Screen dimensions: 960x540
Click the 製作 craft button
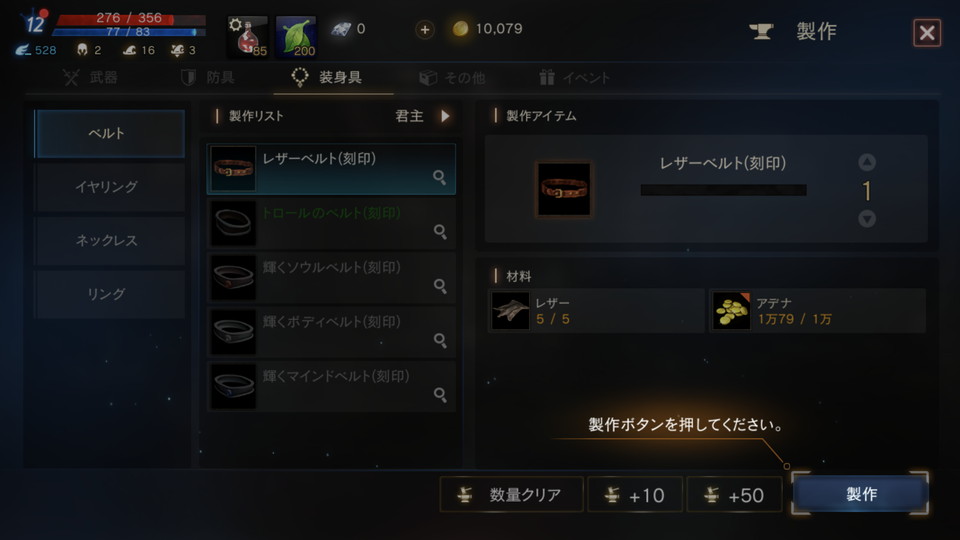[x=860, y=494]
